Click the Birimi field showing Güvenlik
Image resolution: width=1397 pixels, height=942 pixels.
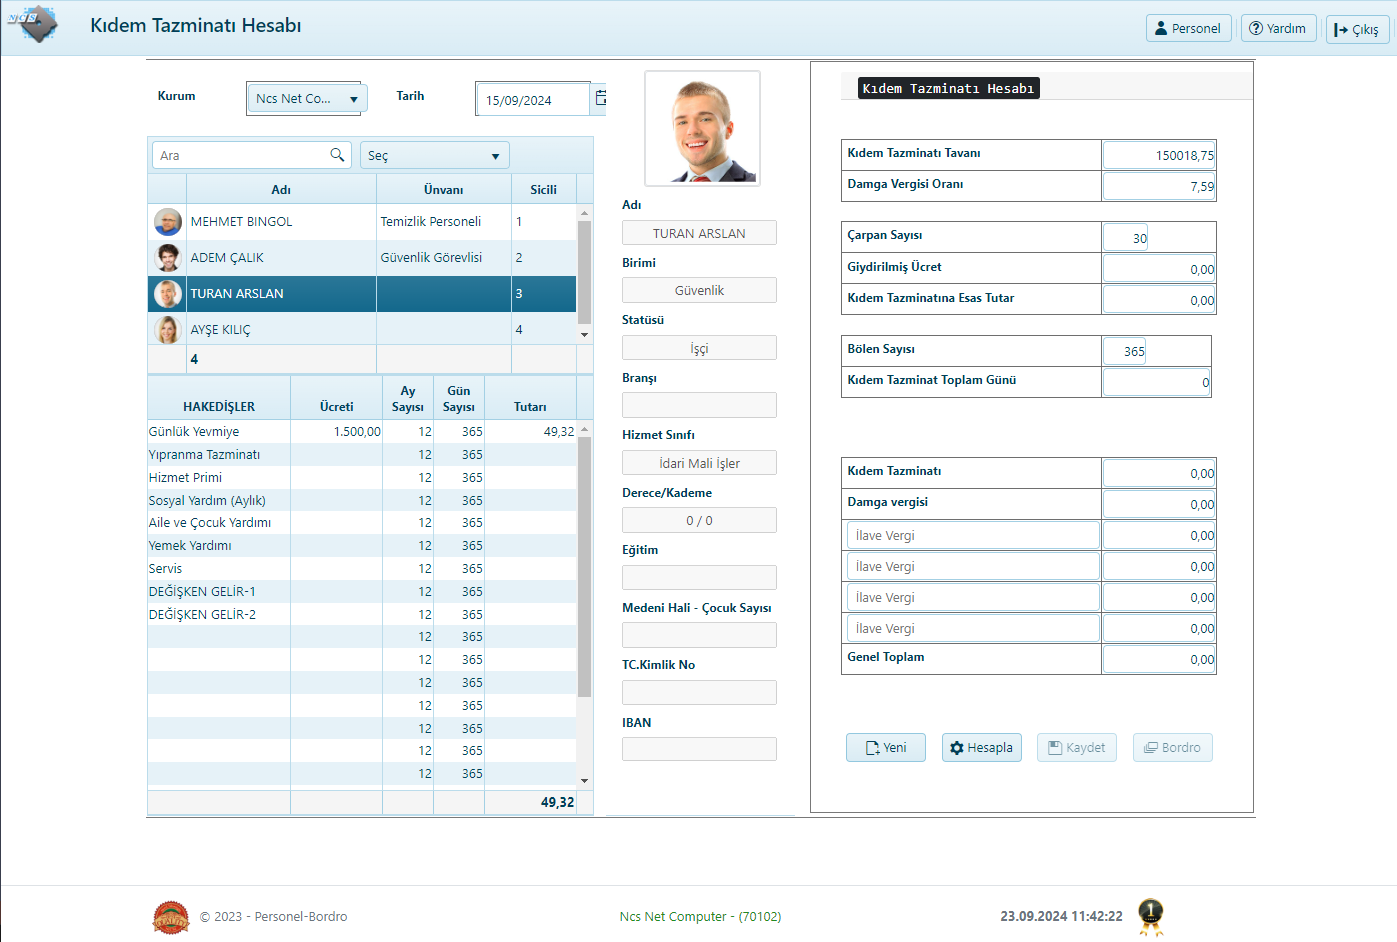pyautogui.click(x=699, y=290)
